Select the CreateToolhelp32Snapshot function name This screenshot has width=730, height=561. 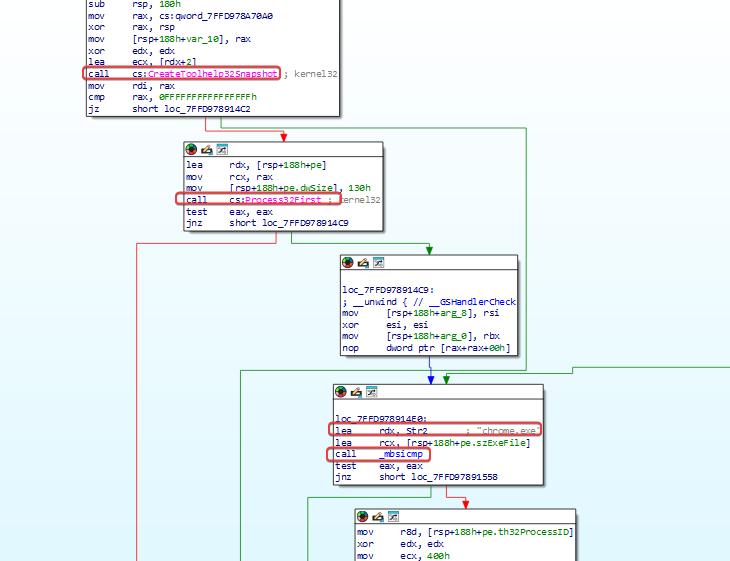[x=212, y=74]
